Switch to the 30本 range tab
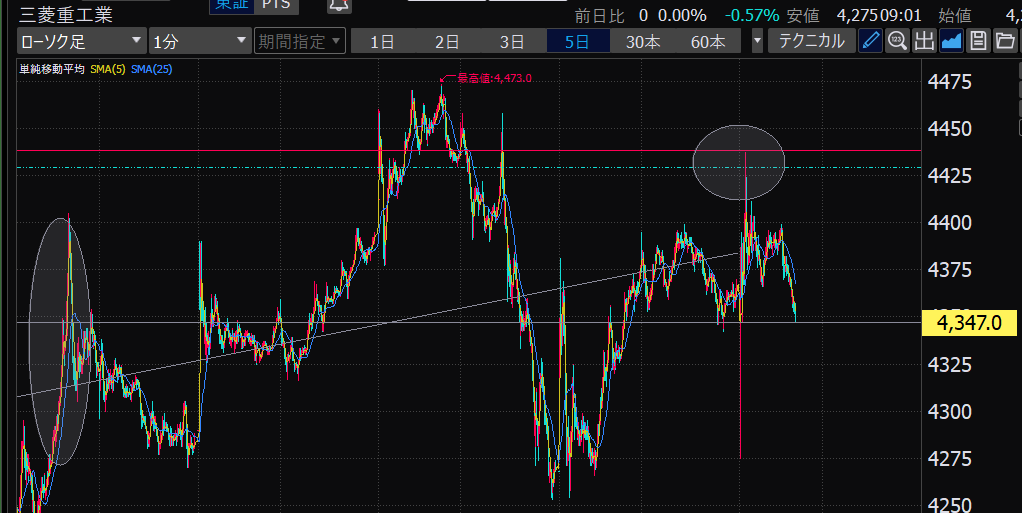Viewport: 1022px width, 513px height. [643, 41]
